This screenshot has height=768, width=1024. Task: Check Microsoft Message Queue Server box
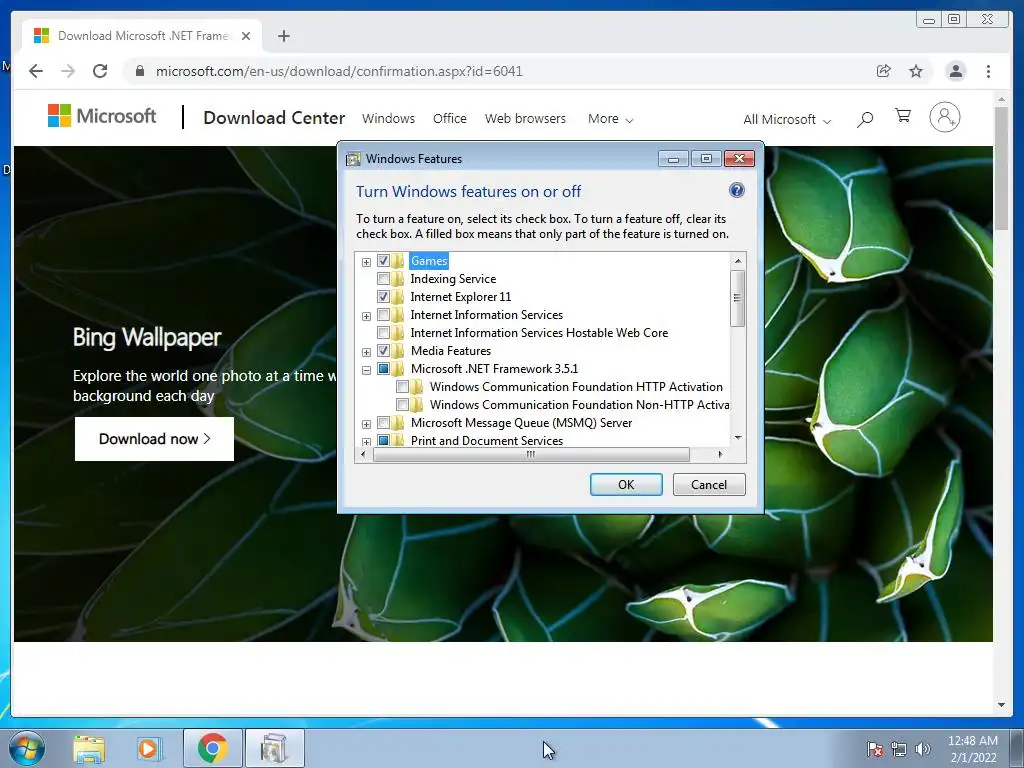[x=383, y=423]
